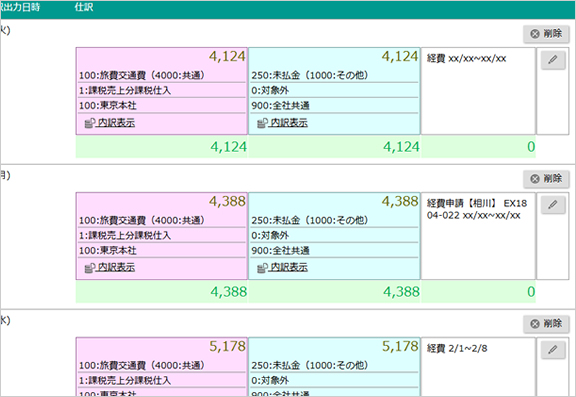Image resolution: width=576 pixels, height=397 pixels.
Task: Select 100:旅費交通費 in 4,388 entry
Action: 142,220
